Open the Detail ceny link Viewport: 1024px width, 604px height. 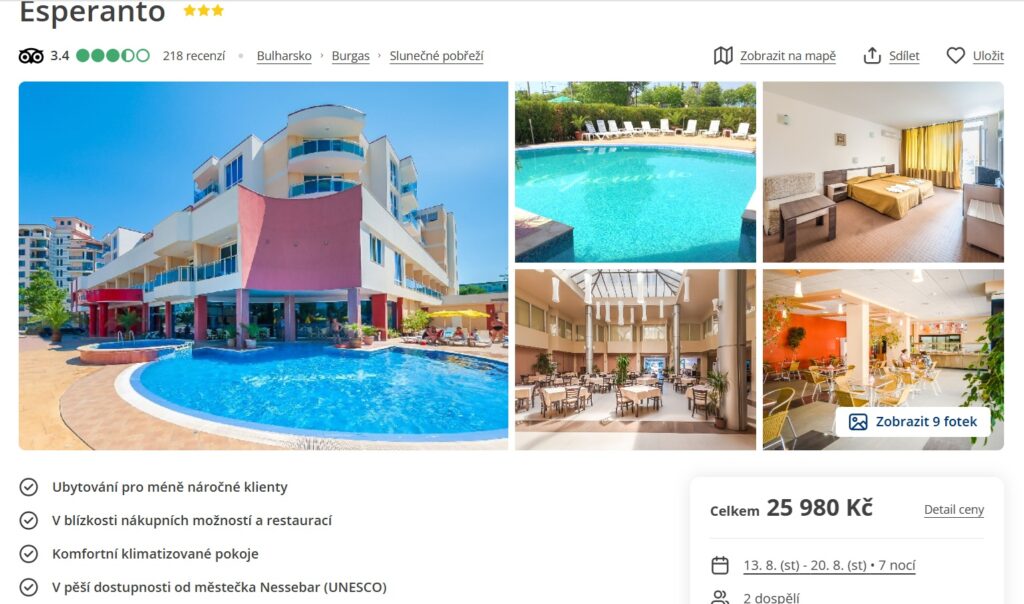(953, 509)
